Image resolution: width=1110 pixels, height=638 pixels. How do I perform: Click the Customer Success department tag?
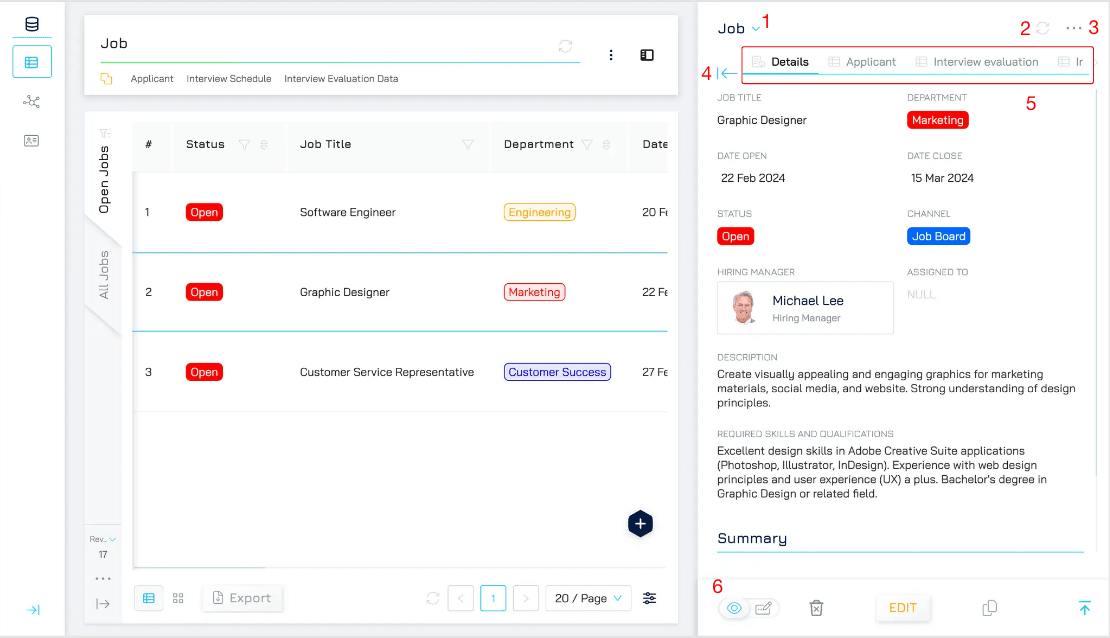557,372
